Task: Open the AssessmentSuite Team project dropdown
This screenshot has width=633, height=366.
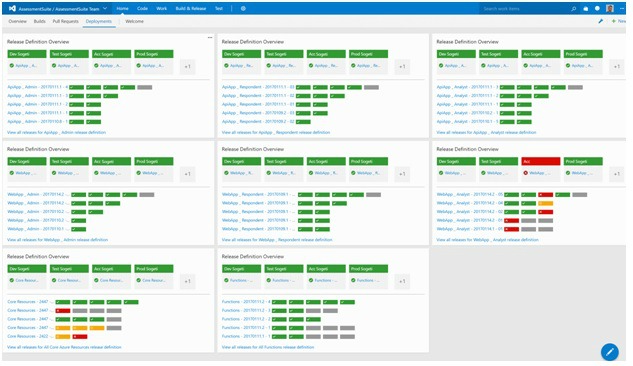Action: click(105, 8)
